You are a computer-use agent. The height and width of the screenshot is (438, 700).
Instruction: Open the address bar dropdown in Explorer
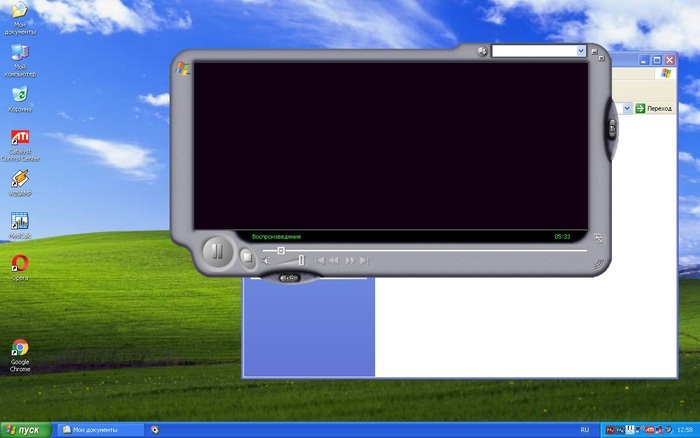627,108
